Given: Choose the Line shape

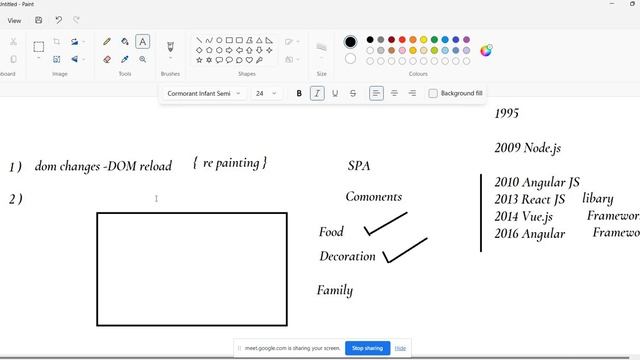Looking at the screenshot, I should (199, 40).
